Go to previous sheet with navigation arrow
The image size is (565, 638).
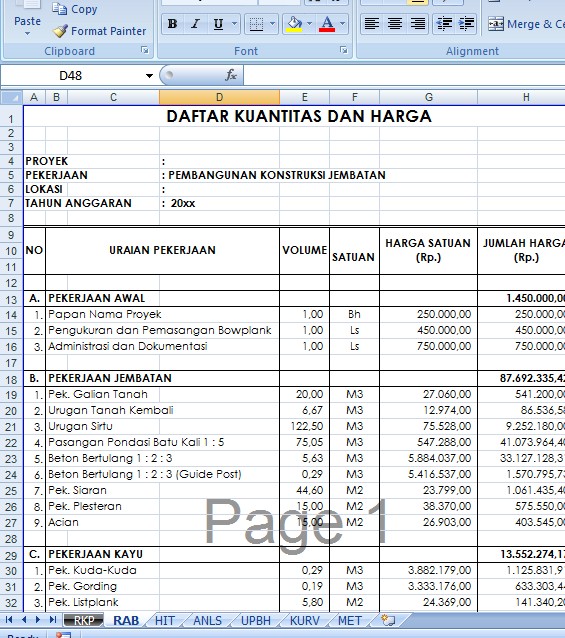point(24,620)
